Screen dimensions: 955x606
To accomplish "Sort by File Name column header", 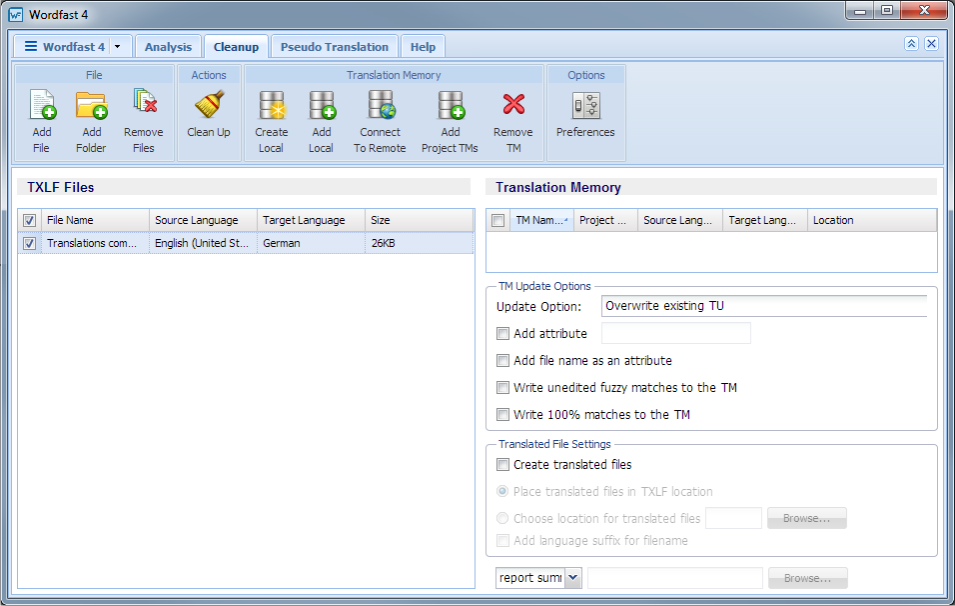I will point(96,220).
